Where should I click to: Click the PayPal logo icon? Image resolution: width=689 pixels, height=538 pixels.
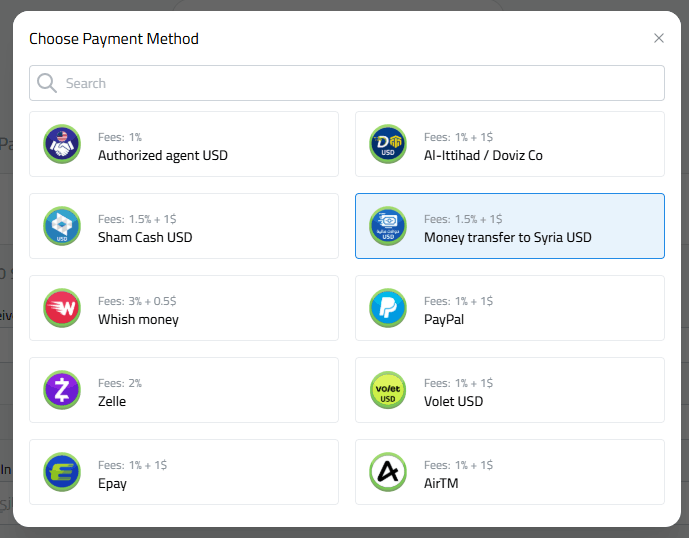pos(388,308)
